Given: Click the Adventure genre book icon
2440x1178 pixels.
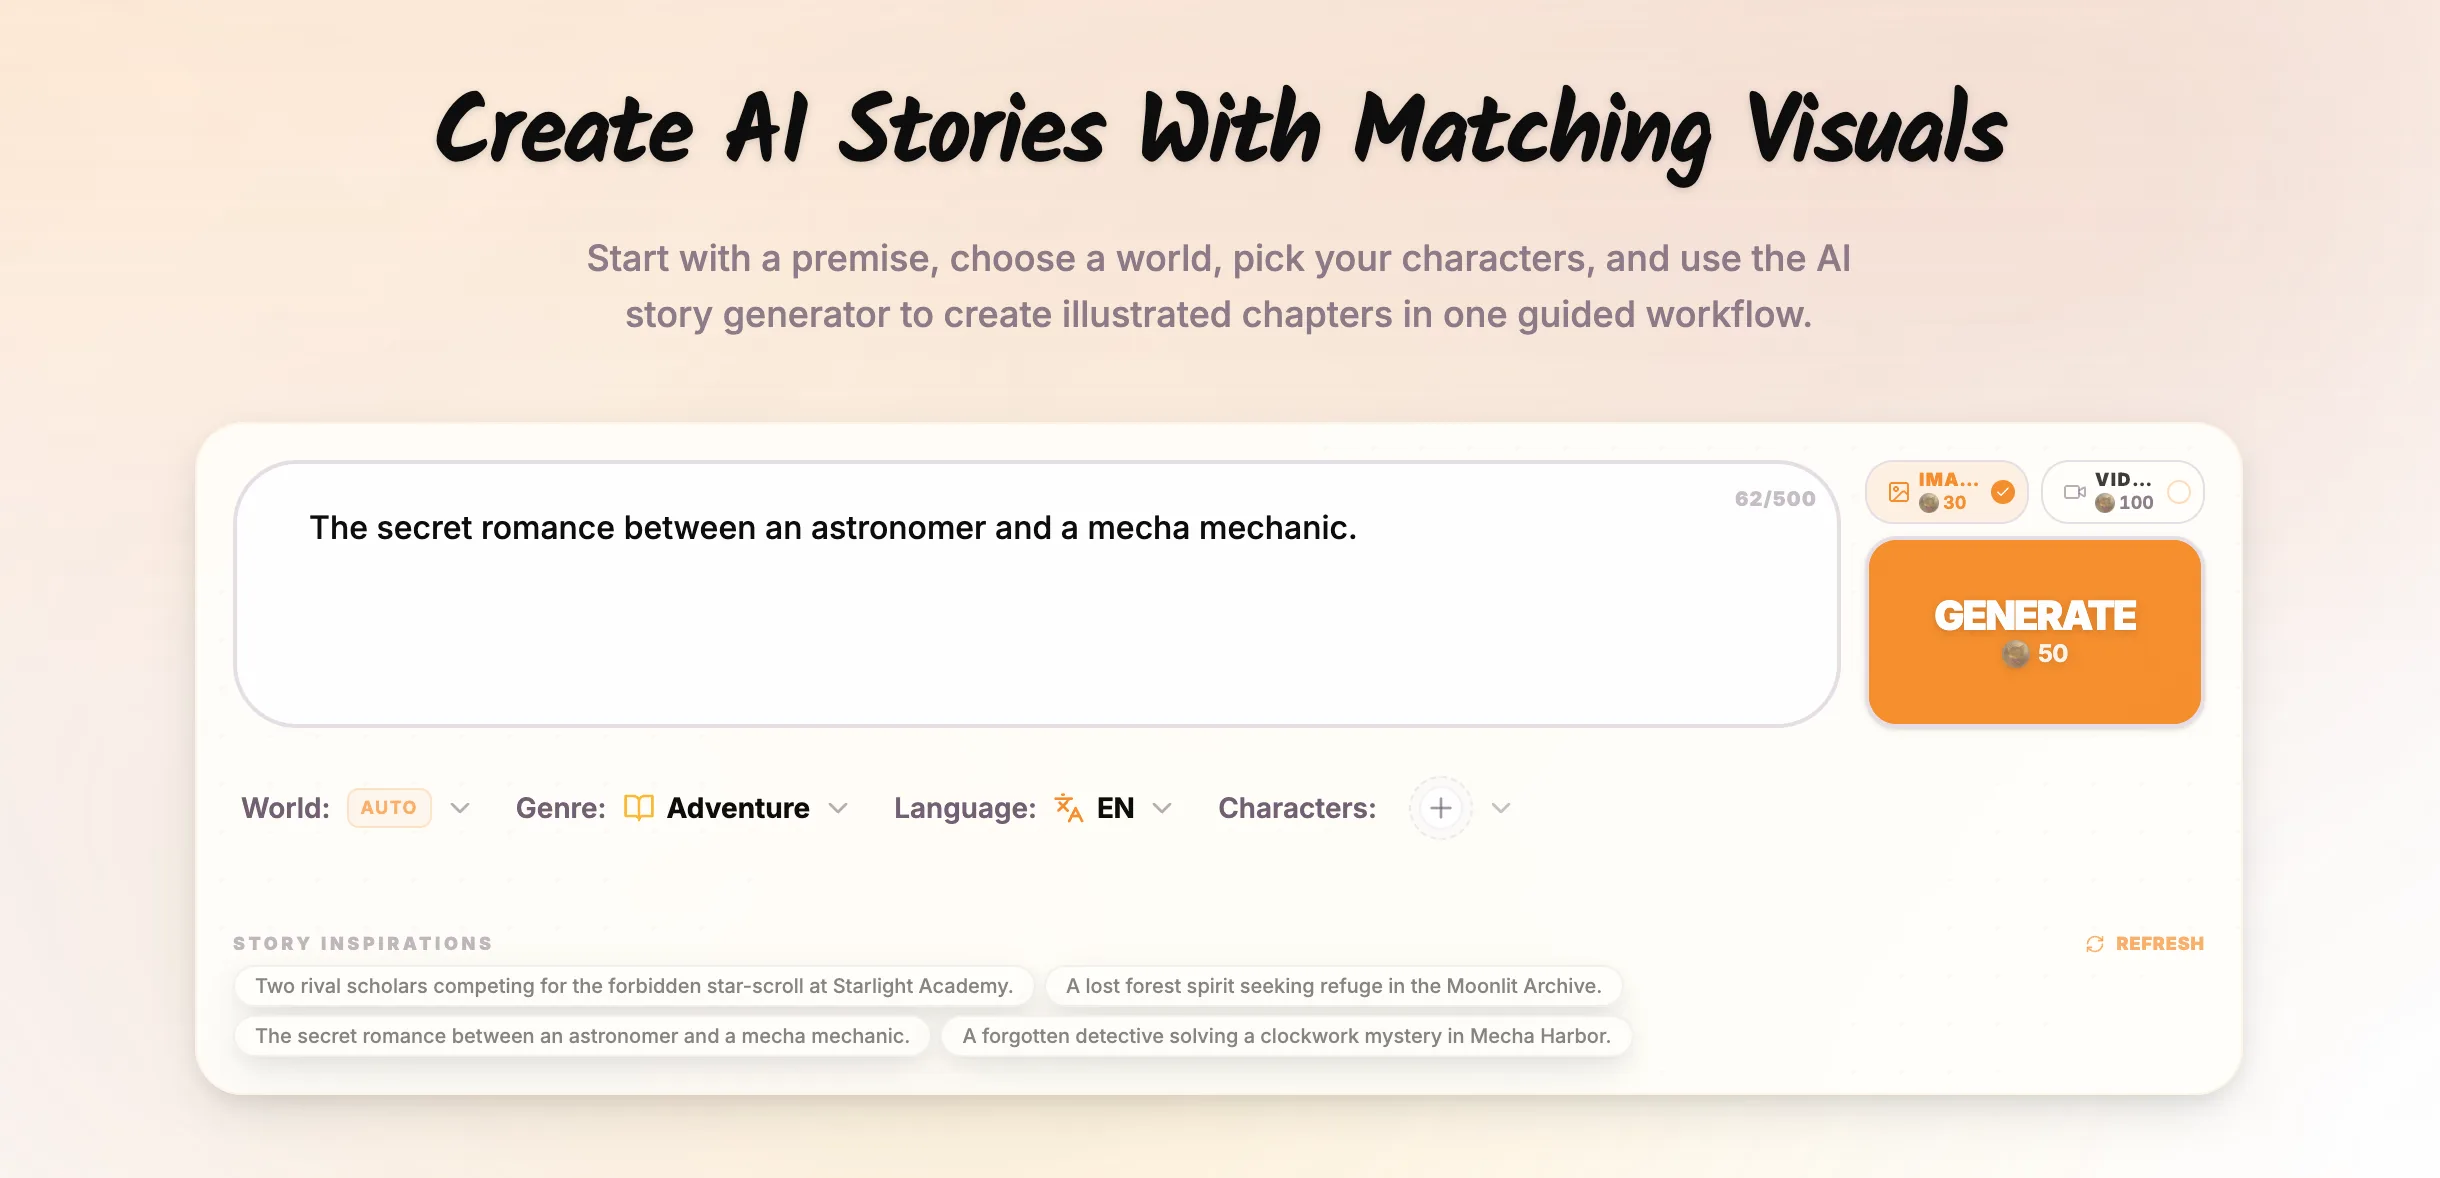Looking at the screenshot, I should pyautogui.click(x=638, y=808).
